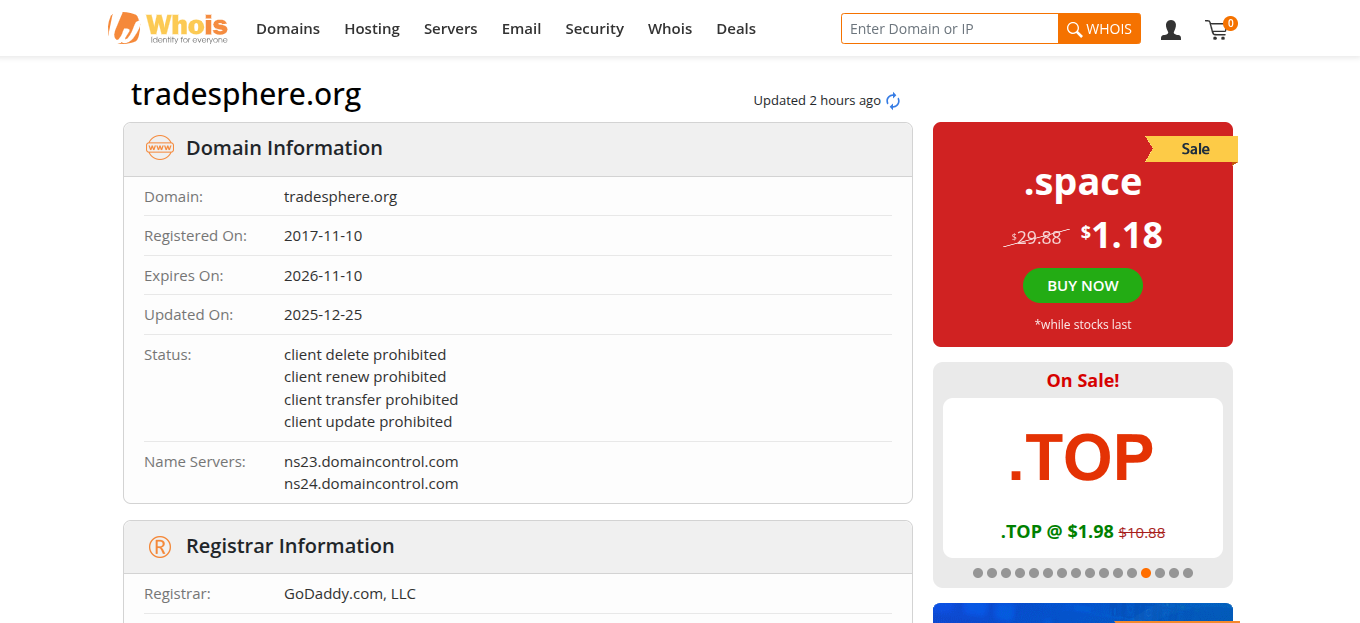Click status client transfer prohibited

tap(371, 400)
